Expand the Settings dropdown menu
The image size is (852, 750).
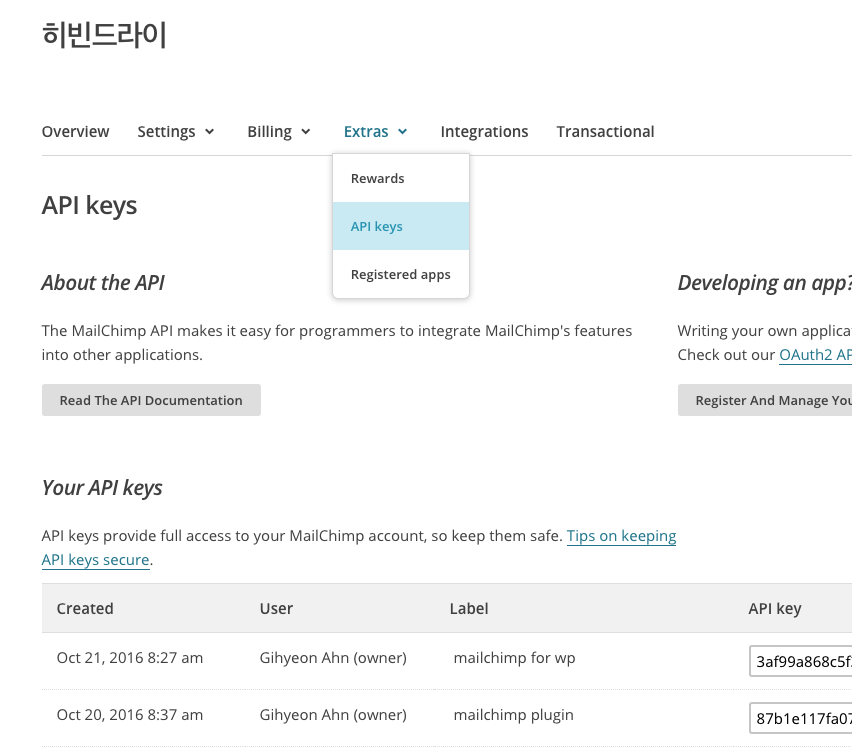click(x=176, y=132)
